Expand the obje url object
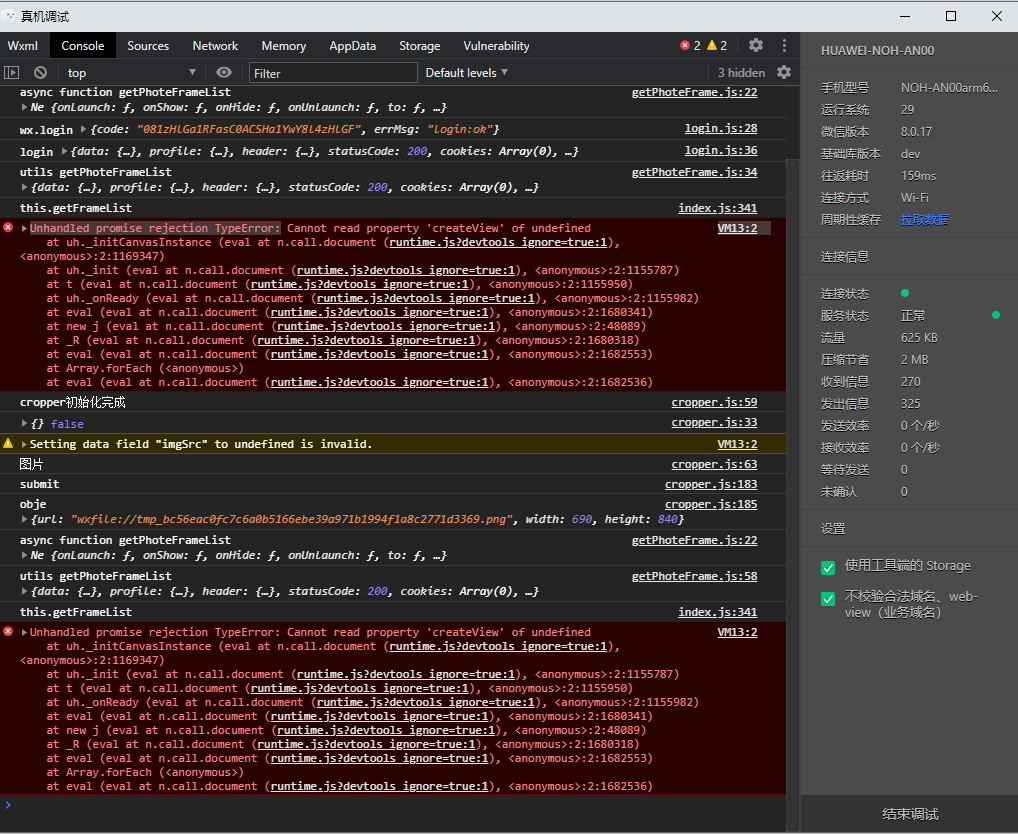 coord(24,519)
